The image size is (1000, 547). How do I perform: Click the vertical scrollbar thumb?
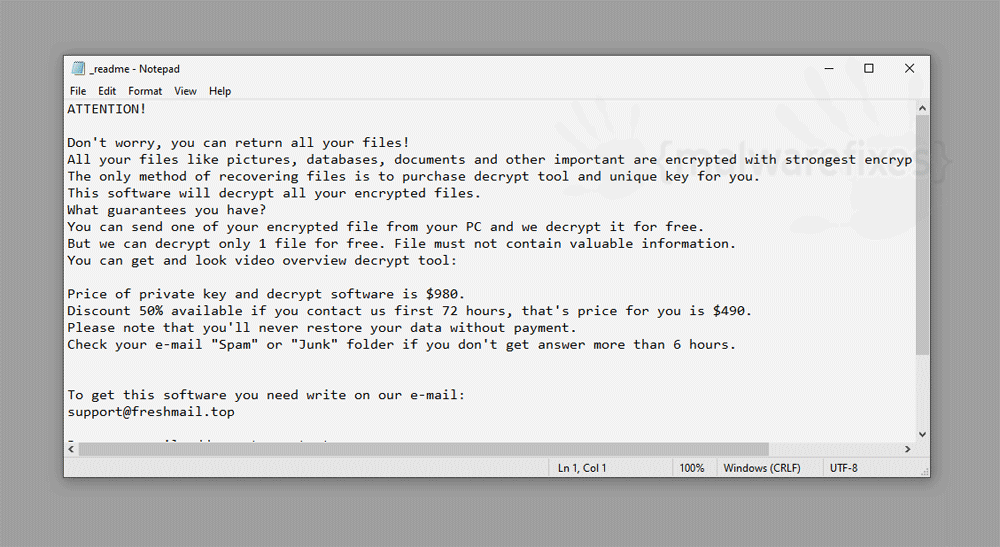click(x=922, y=235)
